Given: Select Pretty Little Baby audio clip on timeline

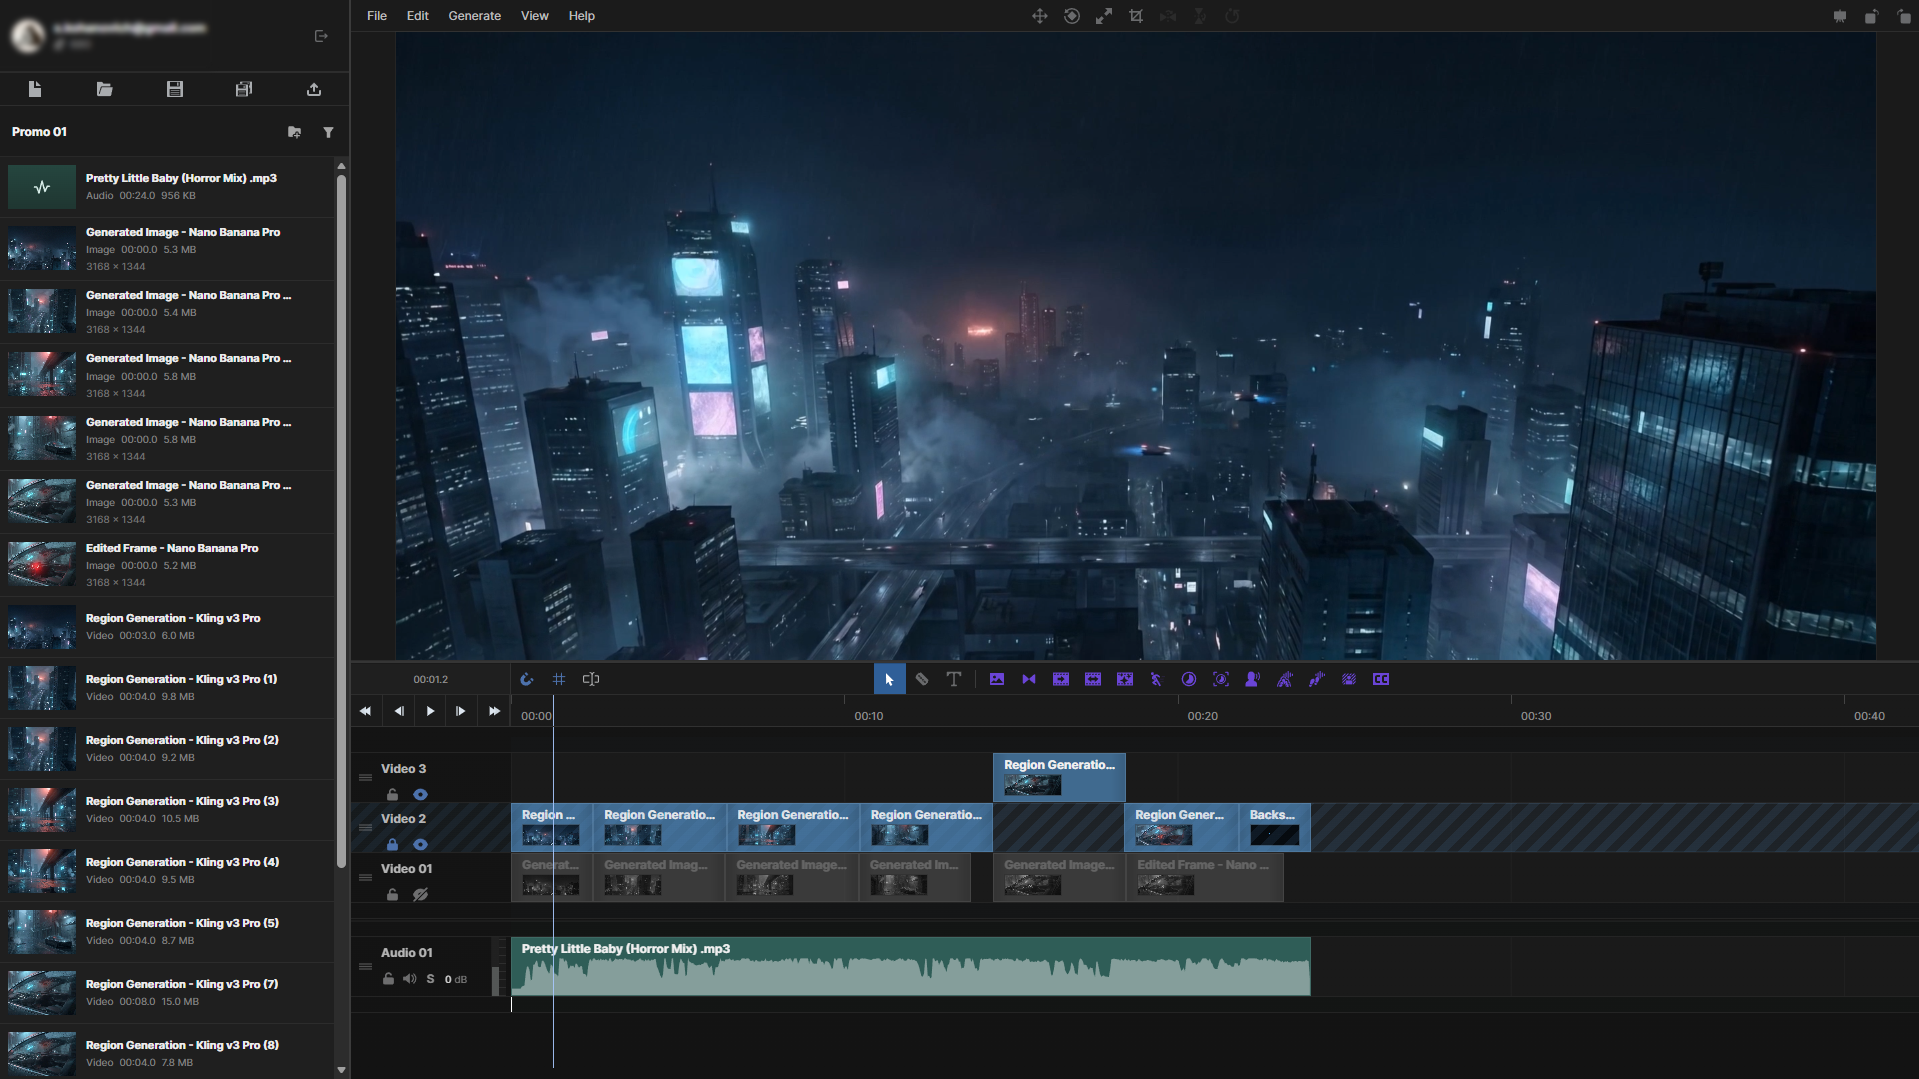Looking at the screenshot, I should pyautogui.click(x=910, y=966).
